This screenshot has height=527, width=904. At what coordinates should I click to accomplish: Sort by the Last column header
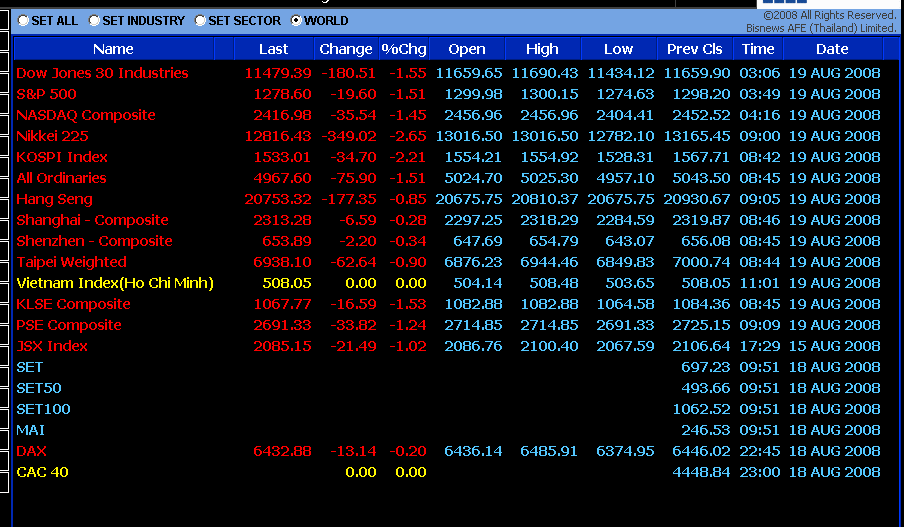pyautogui.click(x=274, y=49)
